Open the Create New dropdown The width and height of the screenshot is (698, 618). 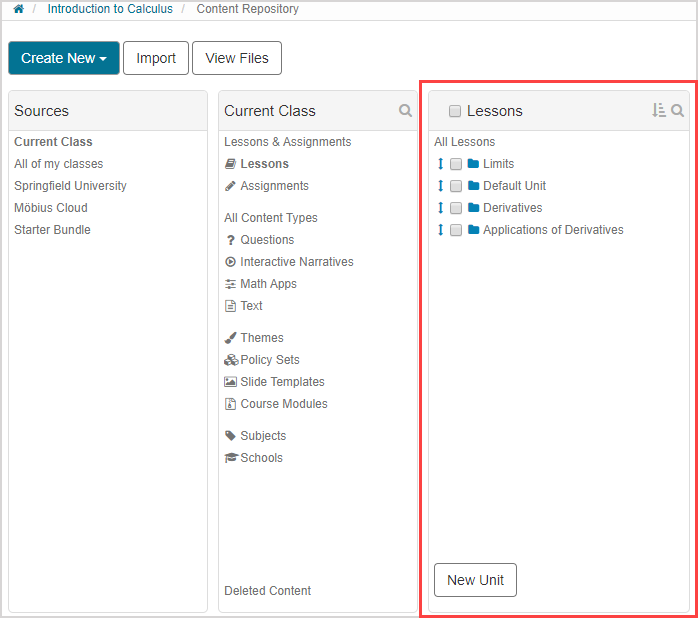coord(64,58)
